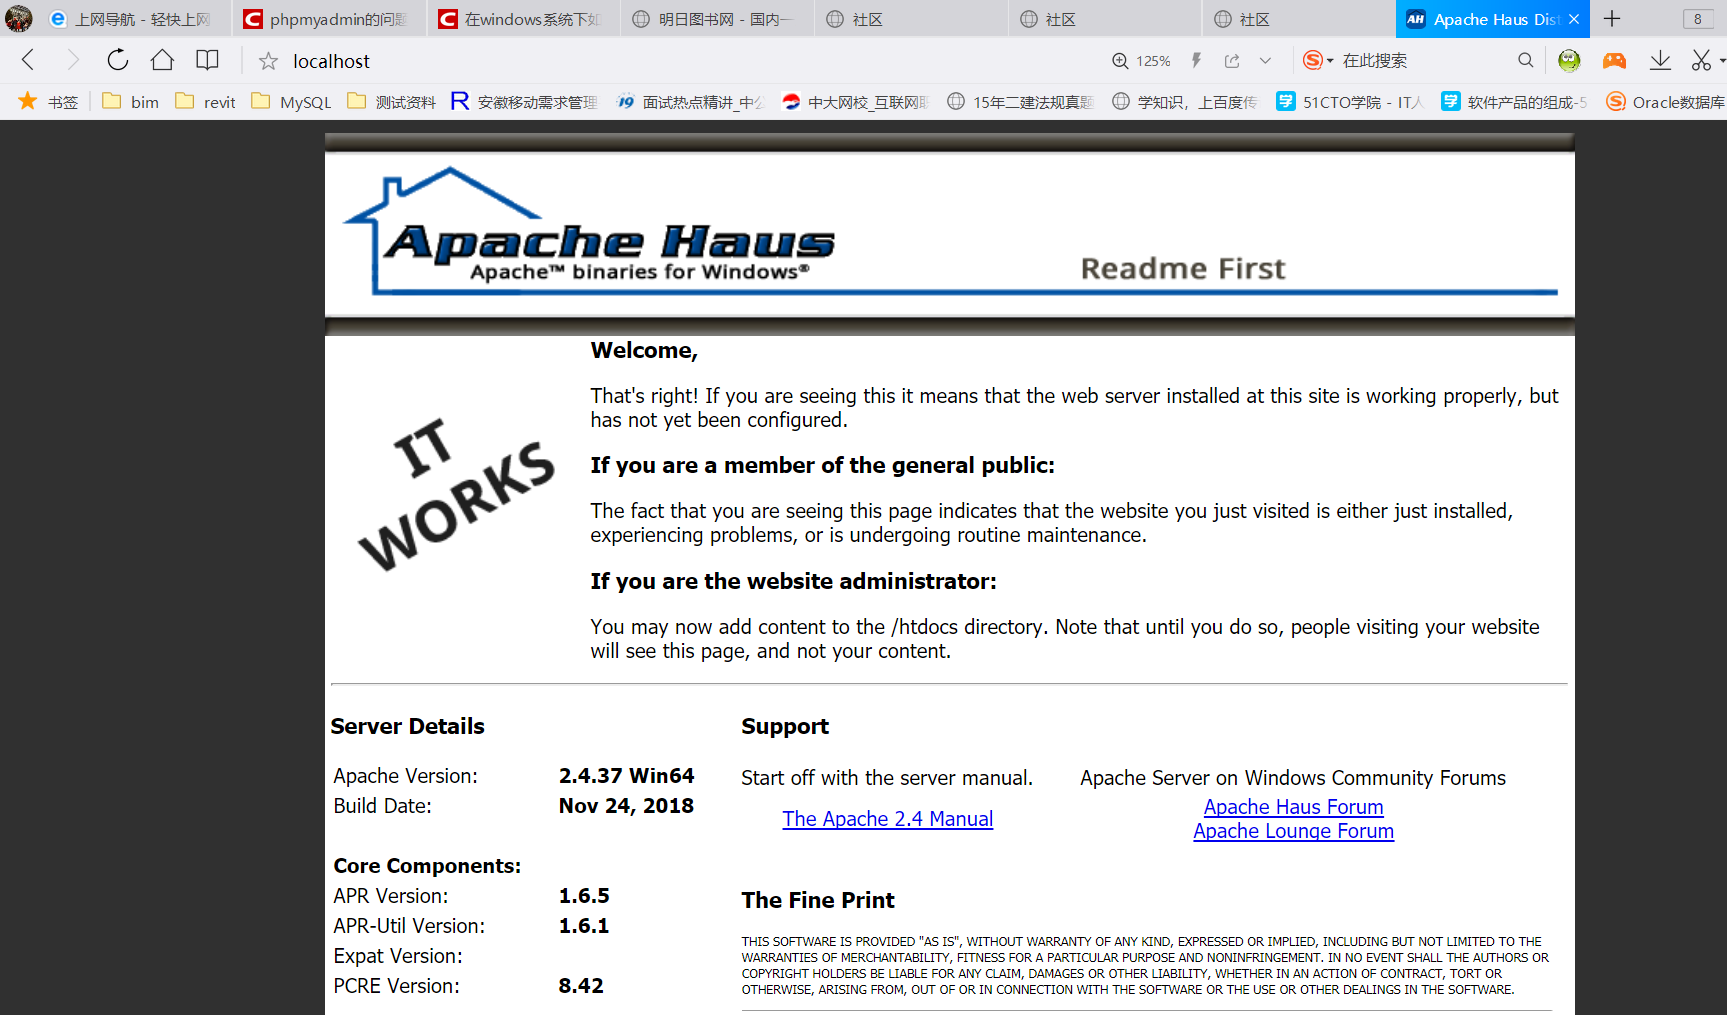The height and width of the screenshot is (1015, 1727).
Task: Open the orange game controller icon
Action: point(1614,61)
